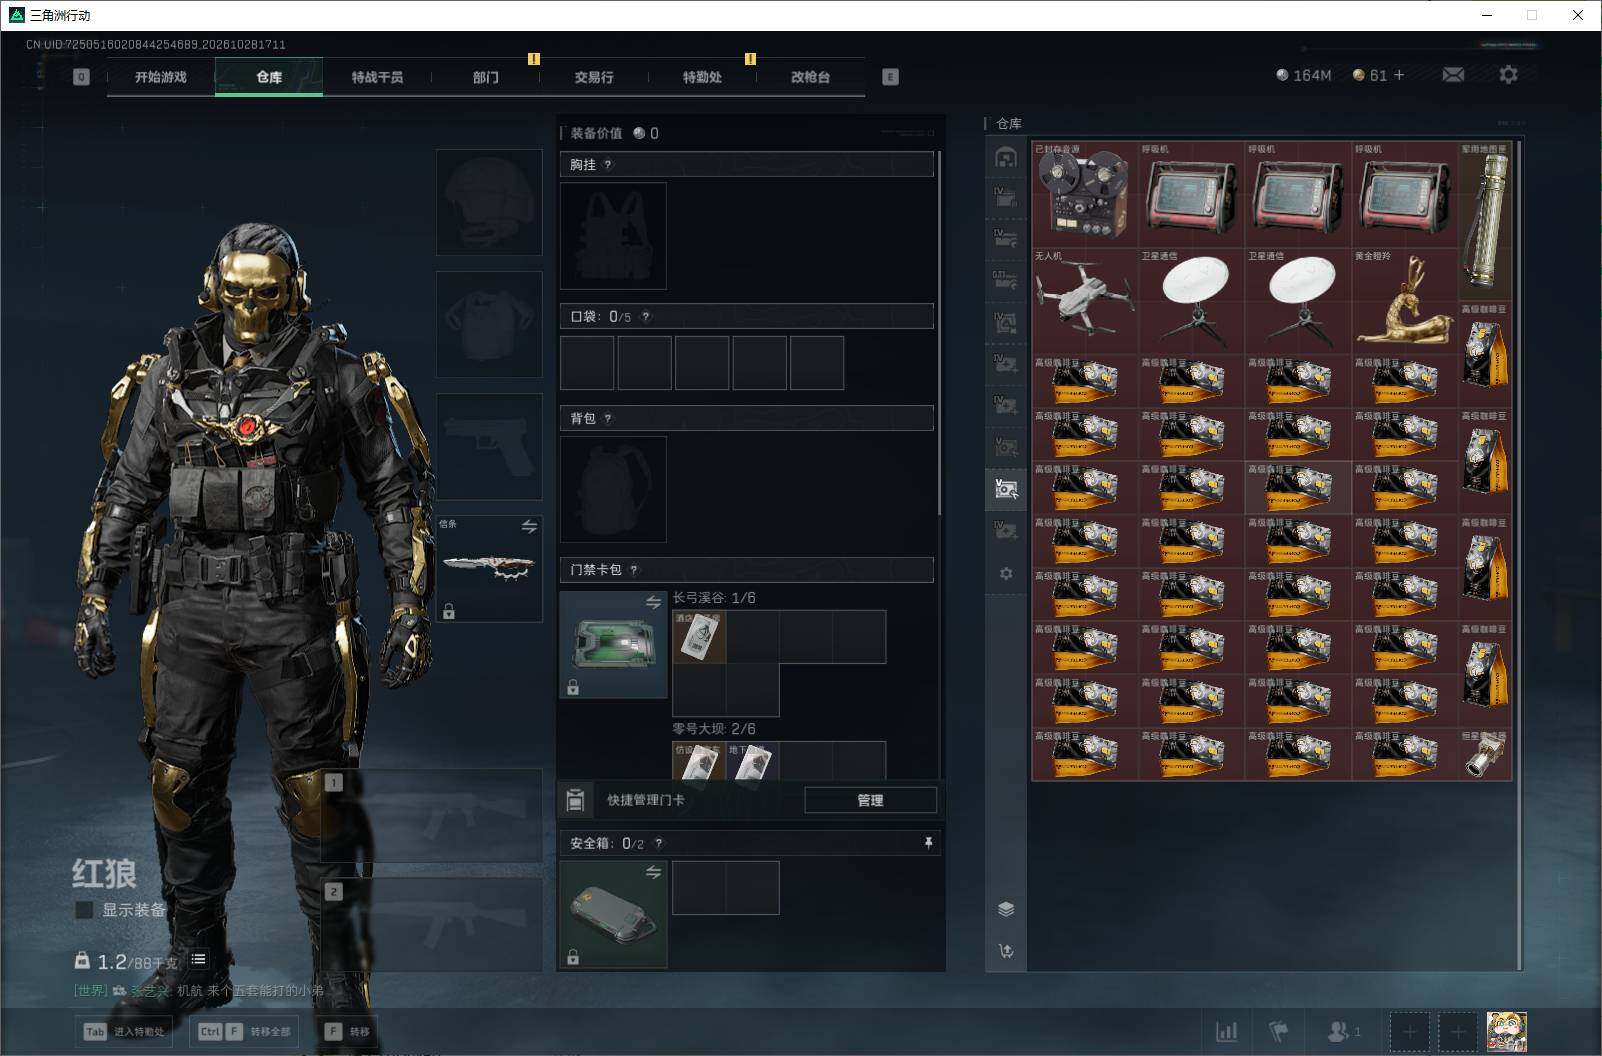Image resolution: width=1602 pixels, height=1056 pixels.
Task: Click the plus icon next to 61 currency
Action: pos(1399,75)
